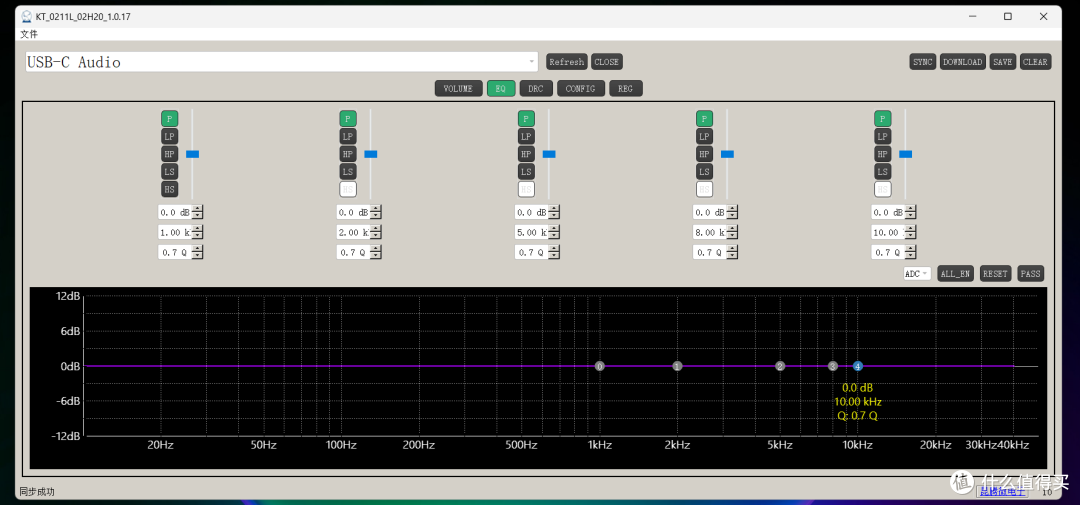Click the gain slider handle of 1.00 k band
This screenshot has height=505, width=1080.
pyautogui.click(x=192, y=154)
